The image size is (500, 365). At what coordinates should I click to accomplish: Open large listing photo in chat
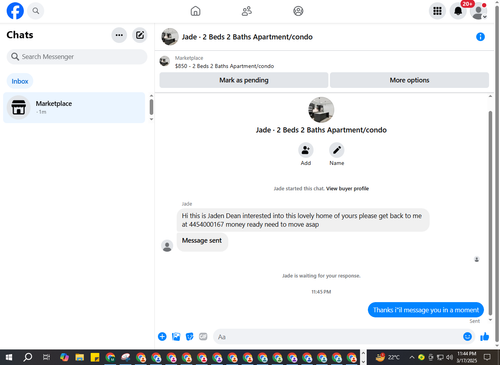pos(321,110)
